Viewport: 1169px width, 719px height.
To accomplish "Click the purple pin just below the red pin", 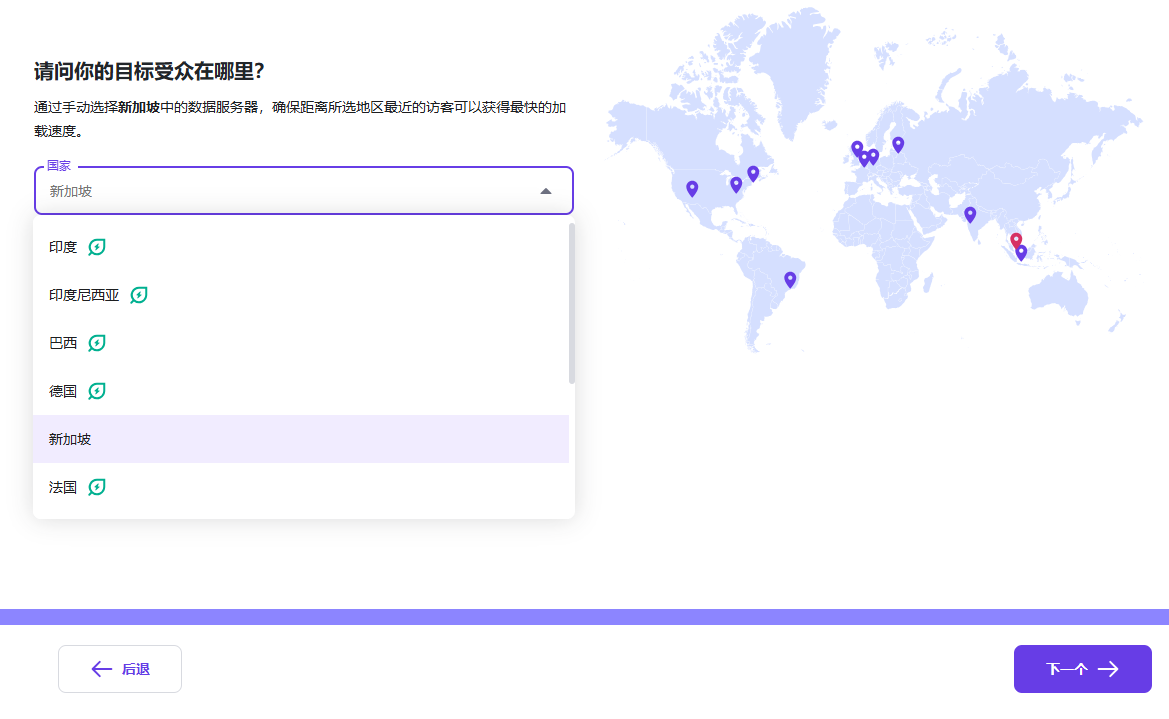I will coord(1021,252).
